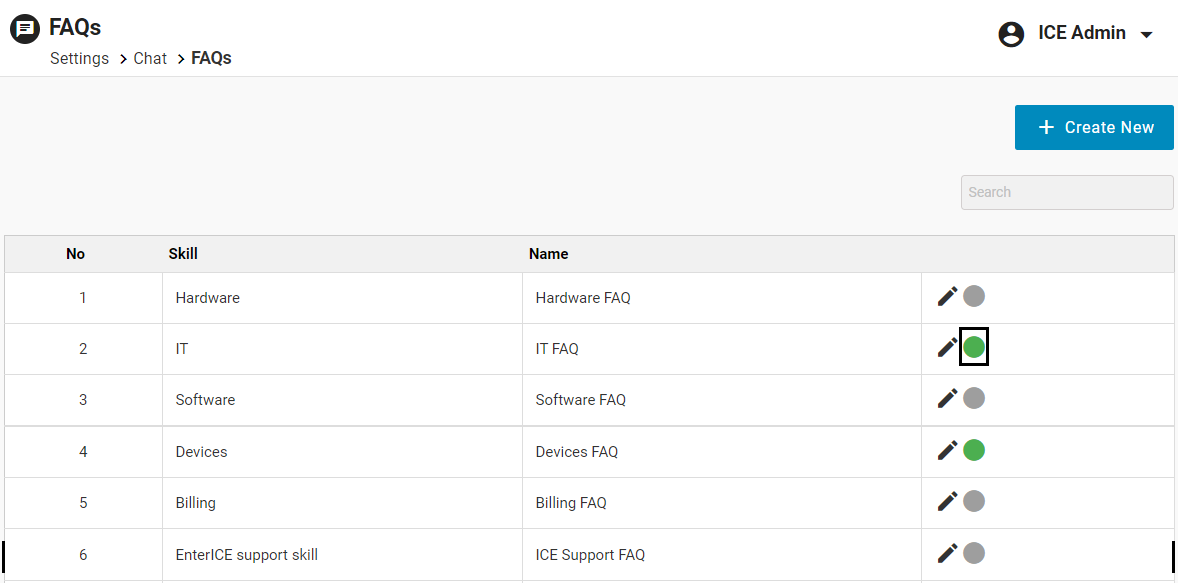Edit the Billing FAQ row

click(x=947, y=501)
